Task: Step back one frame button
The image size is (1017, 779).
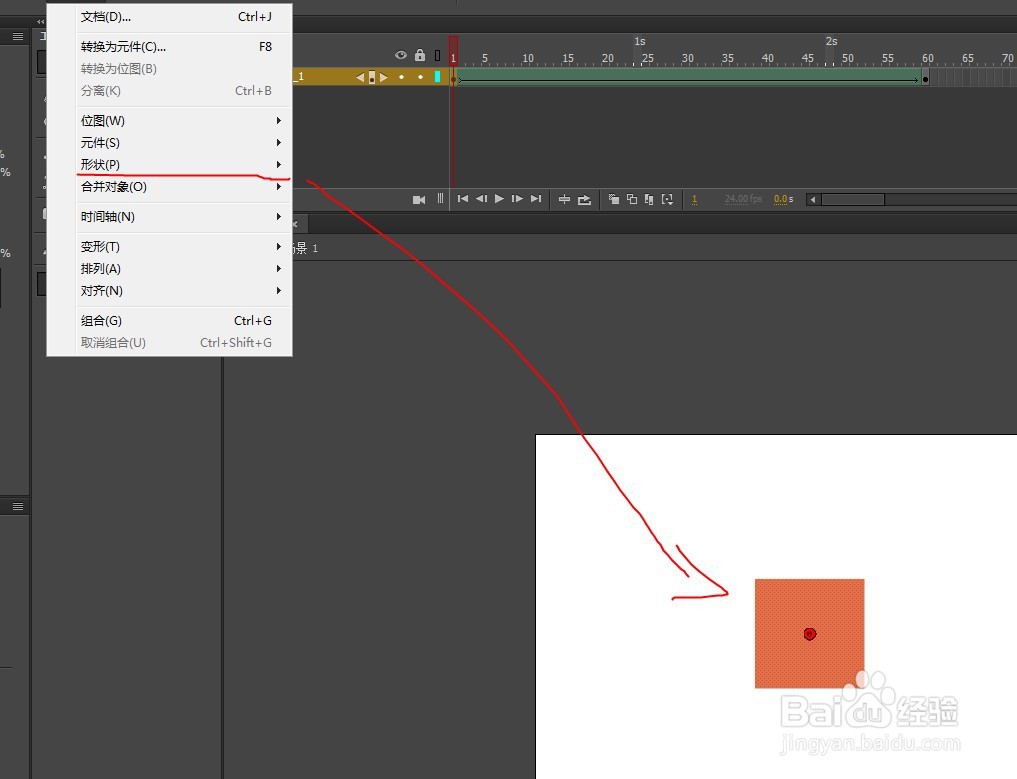Action: click(x=481, y=199)
